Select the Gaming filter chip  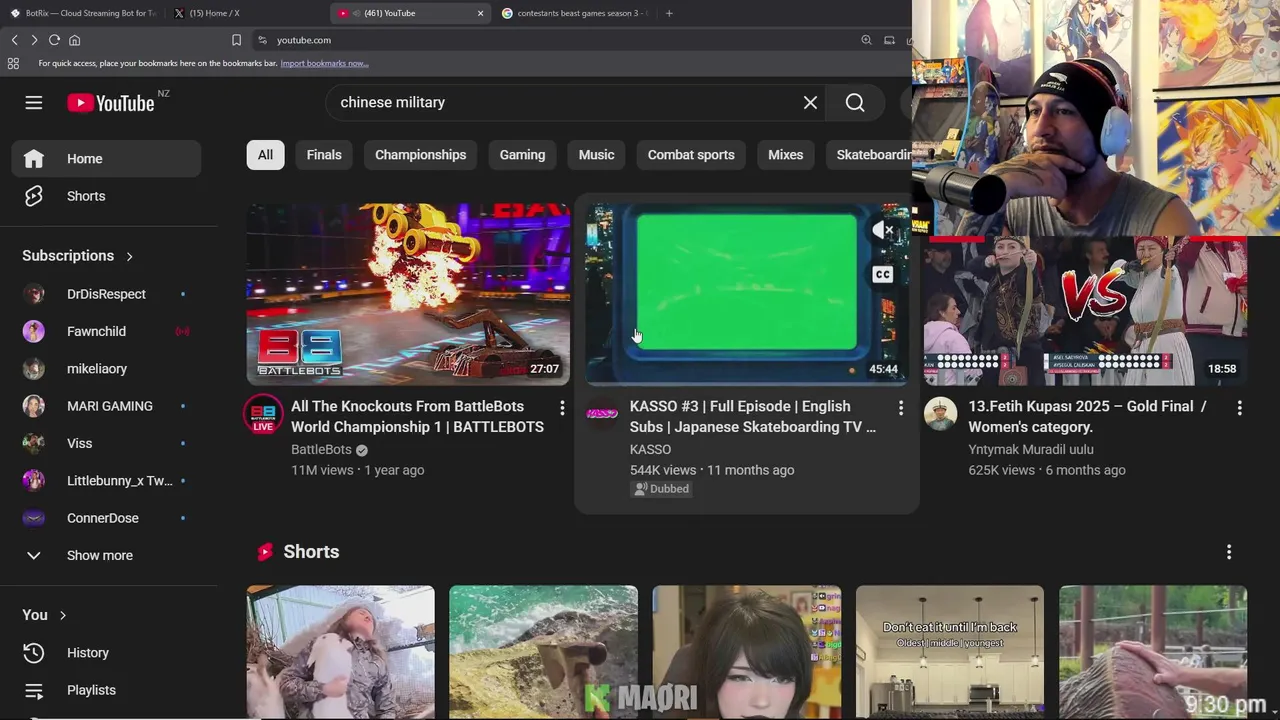tap(522, 155)
